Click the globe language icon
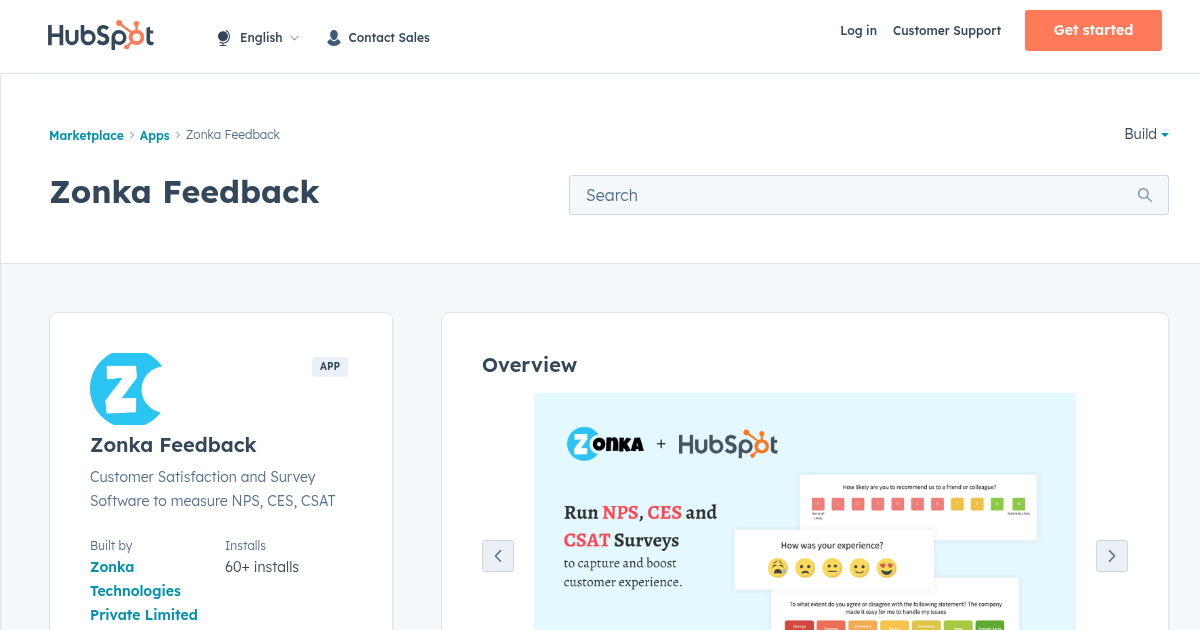The height and width of the screenshot is (630, 1200). coord(224,38)
